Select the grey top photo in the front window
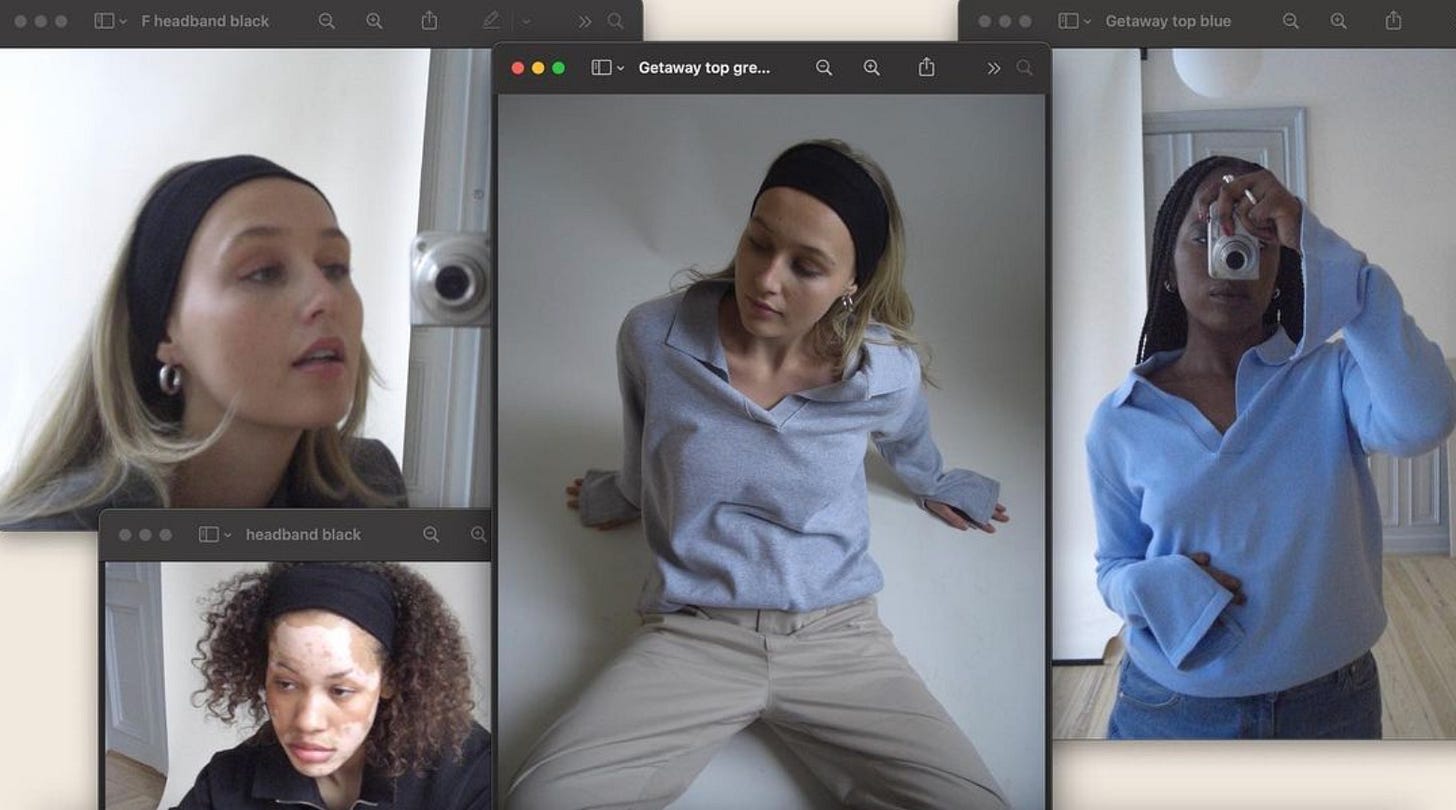 (x=771, y=452)
